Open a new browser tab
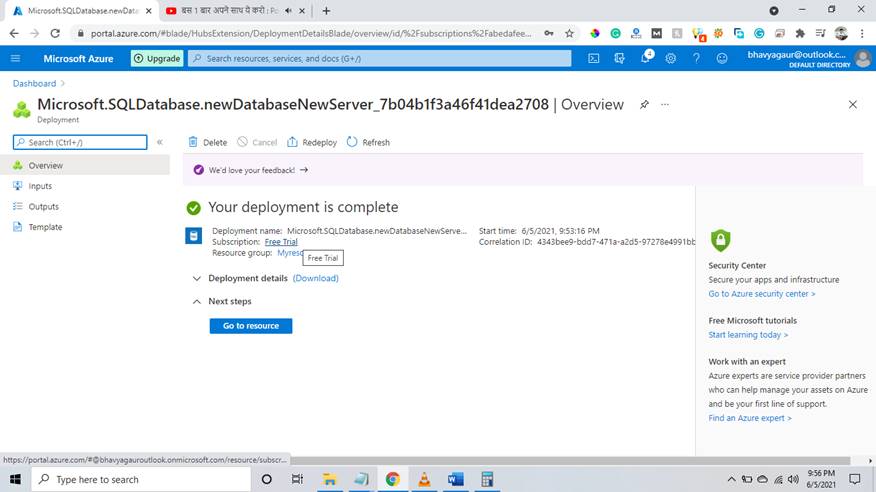 pos(326,11)
